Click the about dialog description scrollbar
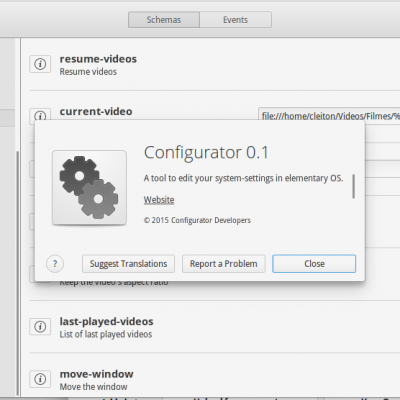 coord(353,186)
